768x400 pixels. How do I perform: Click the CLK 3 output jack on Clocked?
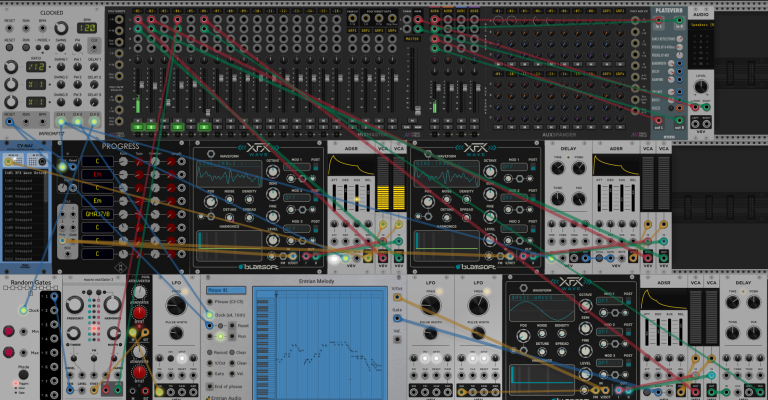pyautogui.click(x=94, y=121)
